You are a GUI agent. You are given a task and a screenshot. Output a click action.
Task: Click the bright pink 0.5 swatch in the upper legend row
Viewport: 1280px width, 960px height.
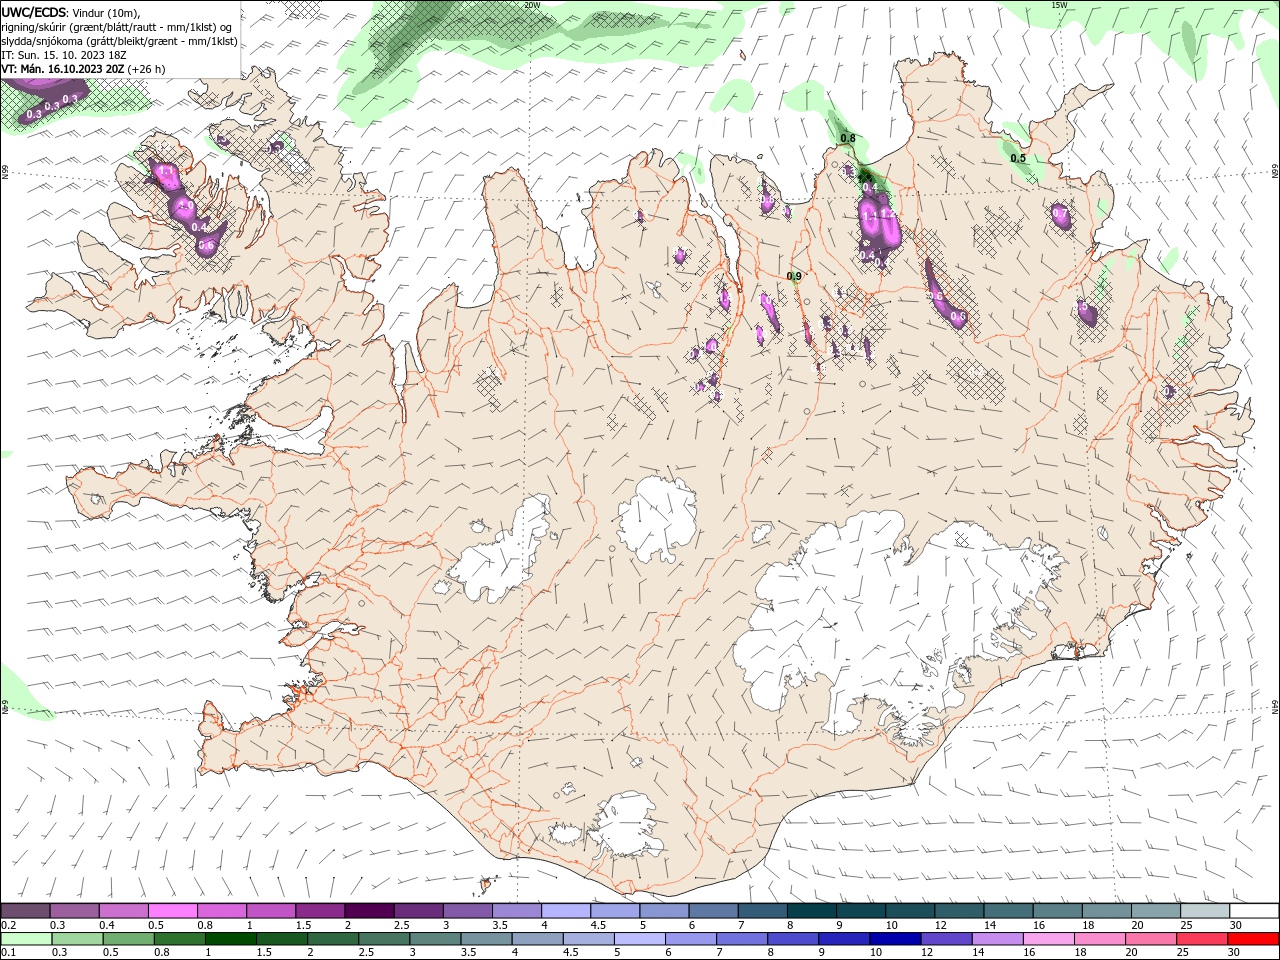pos(172,911)
